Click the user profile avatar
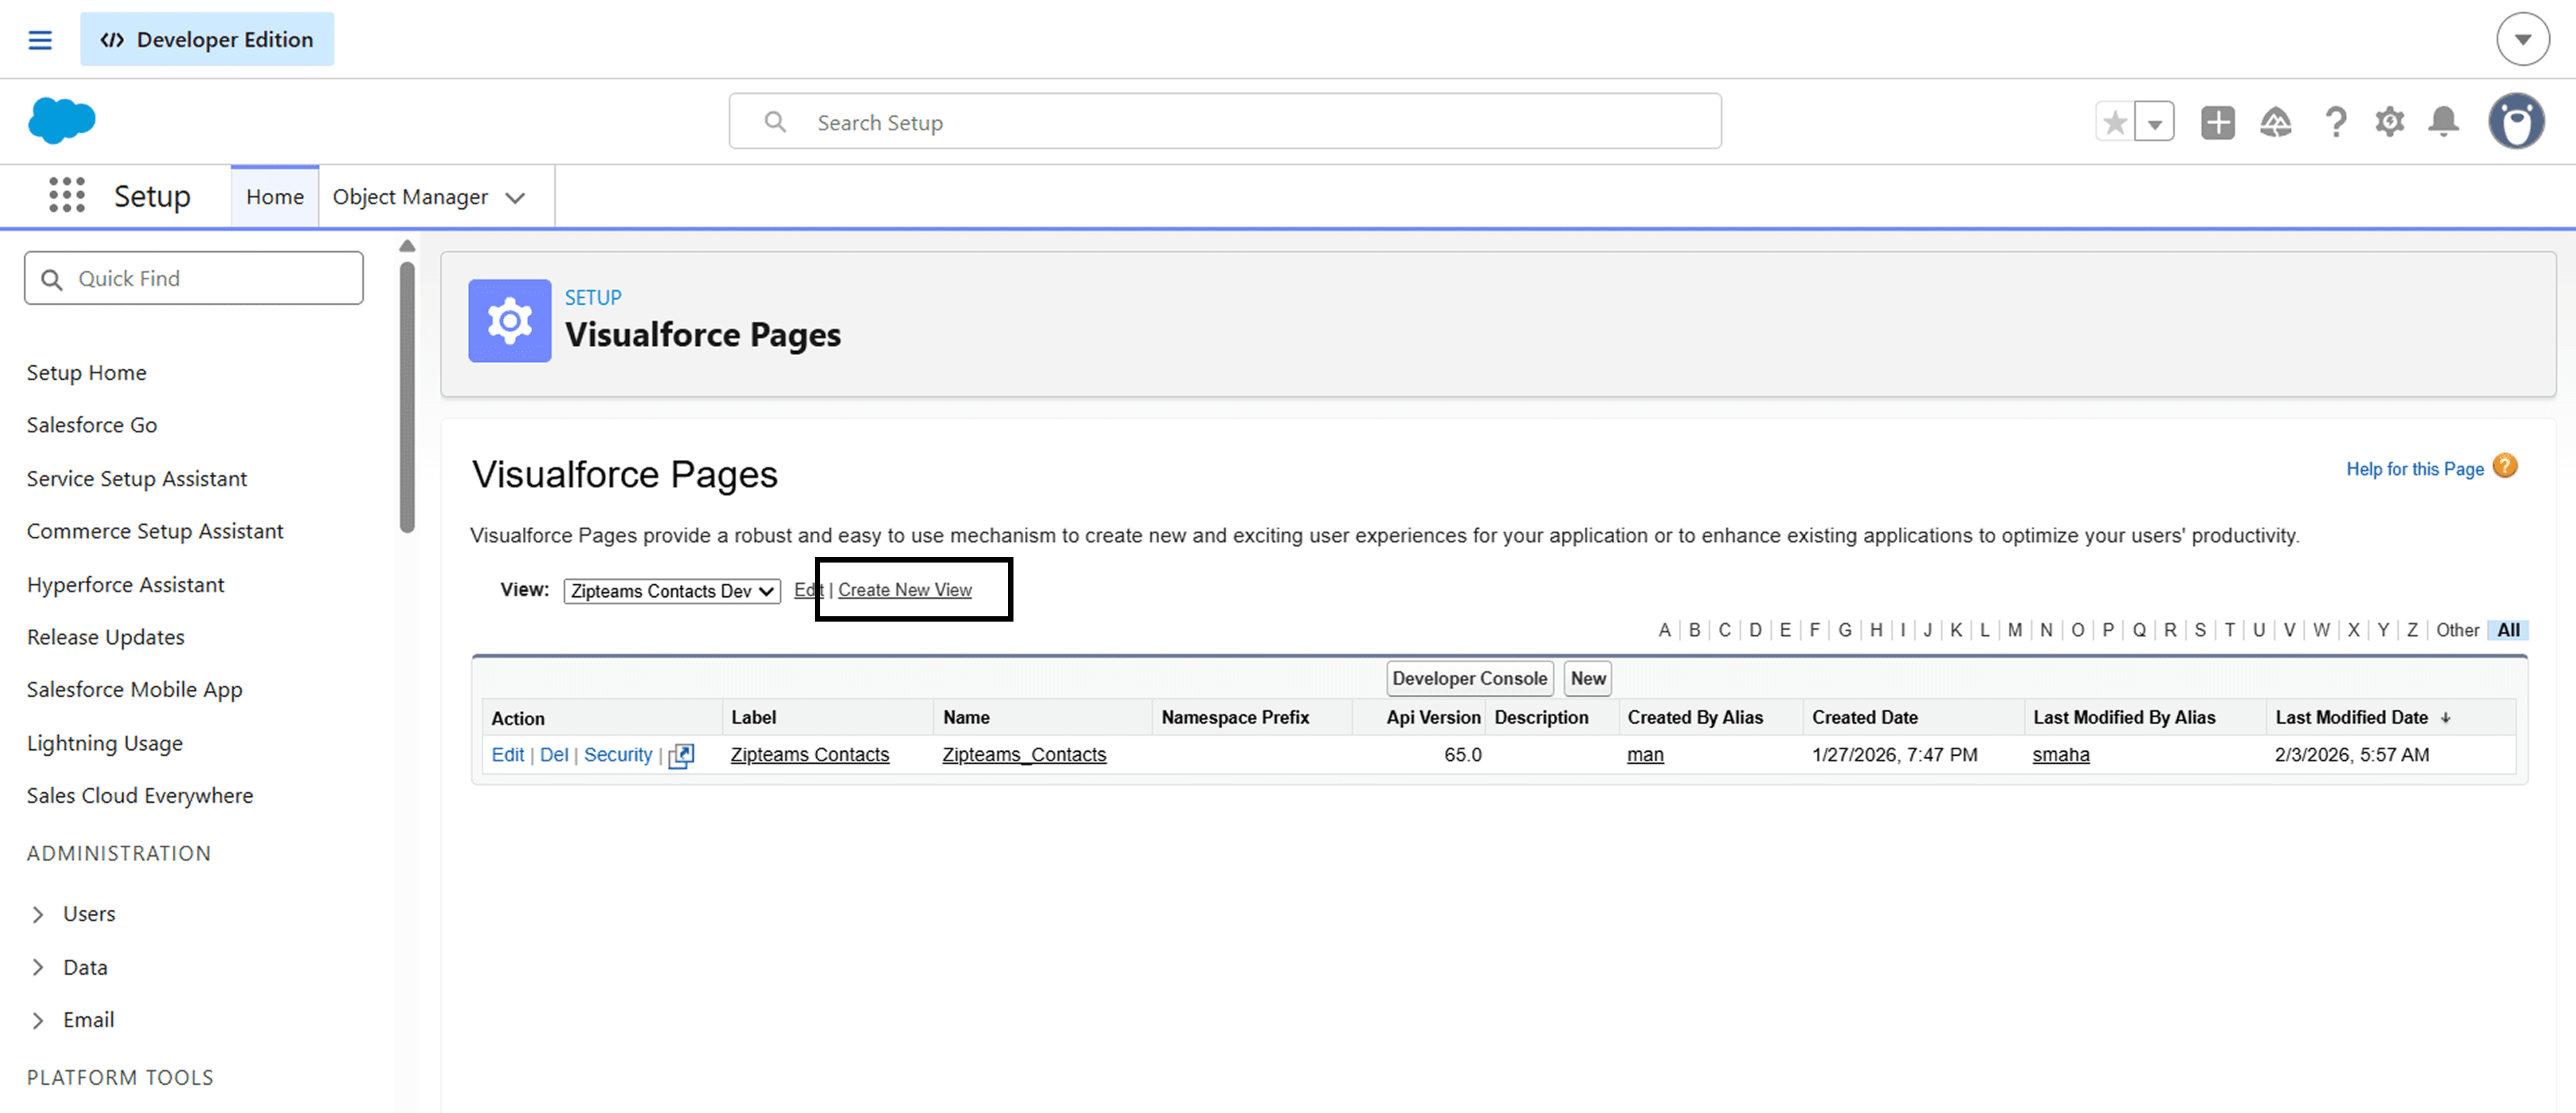 (x=2516, y=122)
